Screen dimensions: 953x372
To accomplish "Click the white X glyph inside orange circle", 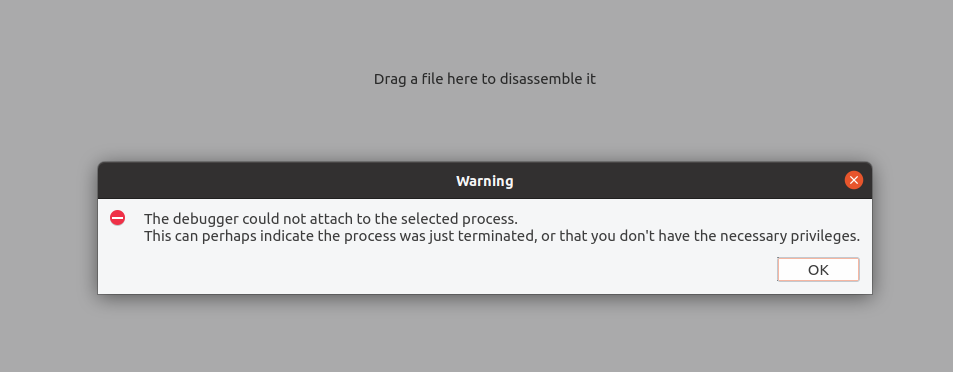I will click(854, 180).
